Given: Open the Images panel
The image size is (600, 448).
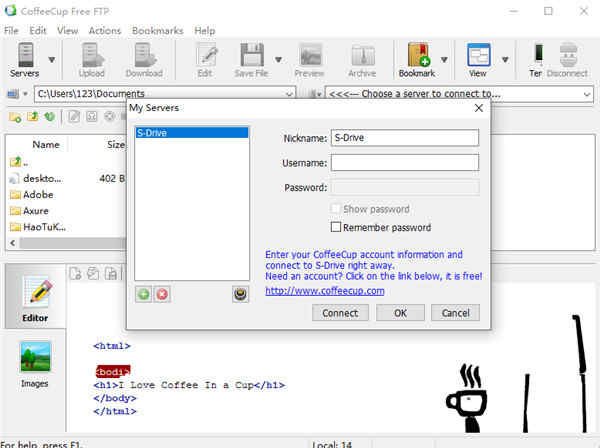Looking at the screenshot, I should click(x=35, y=364).
